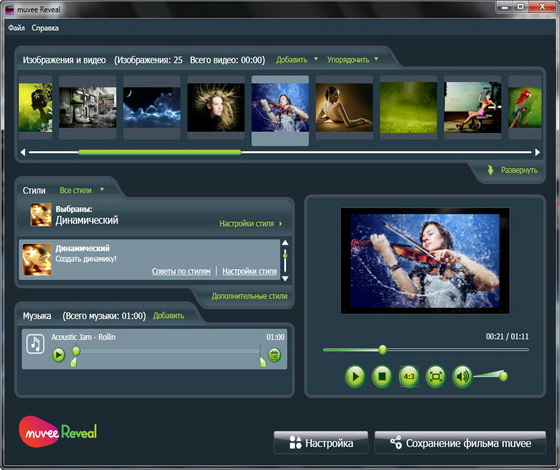Open Дополнительные стили

click(x=249, y=296)
